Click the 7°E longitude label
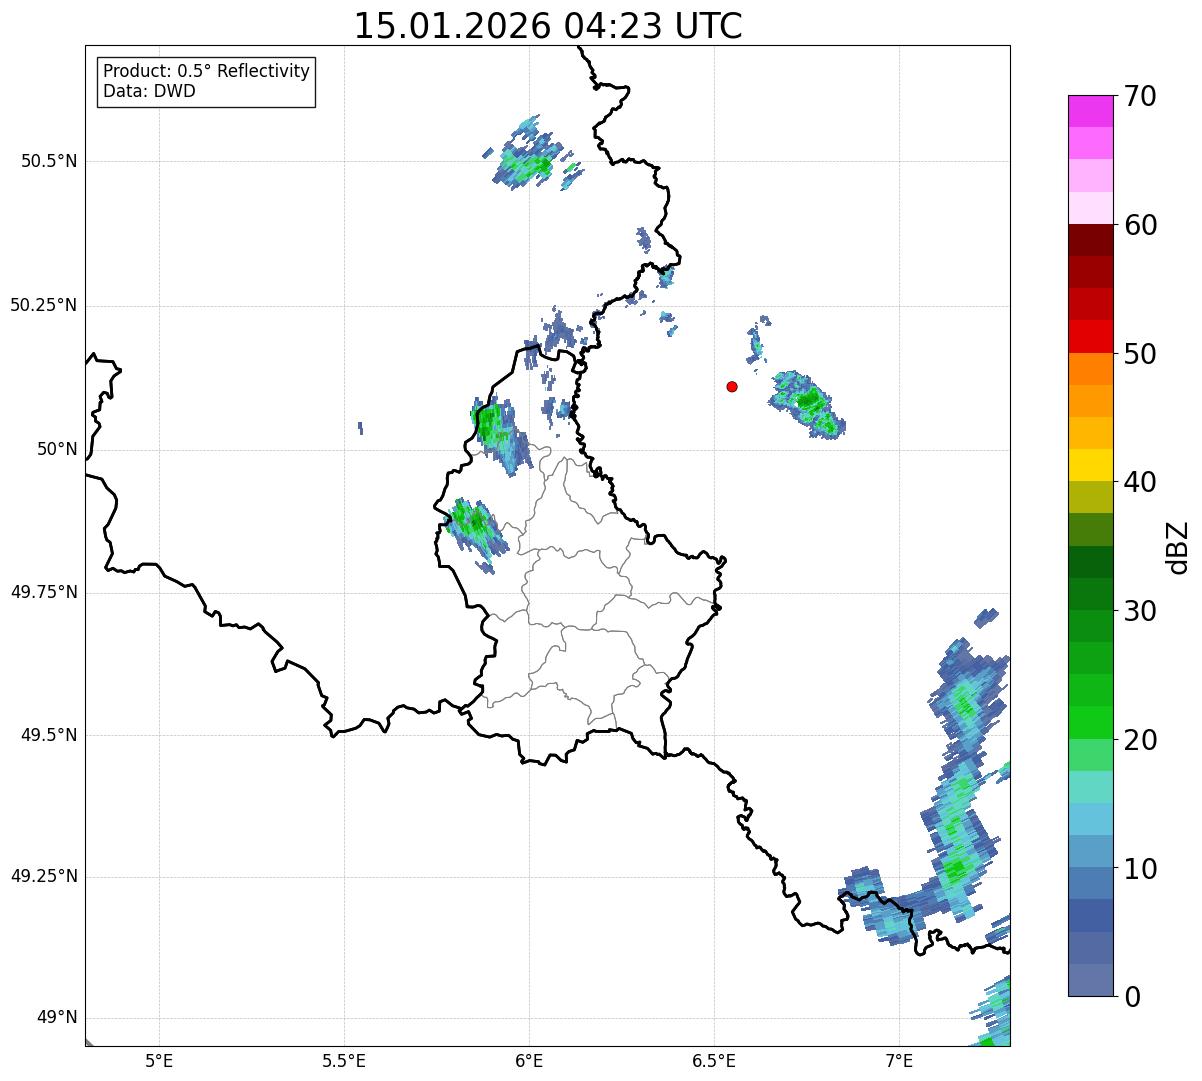This screenshot has height=1081, width=1202. [x=899, y=1060]
